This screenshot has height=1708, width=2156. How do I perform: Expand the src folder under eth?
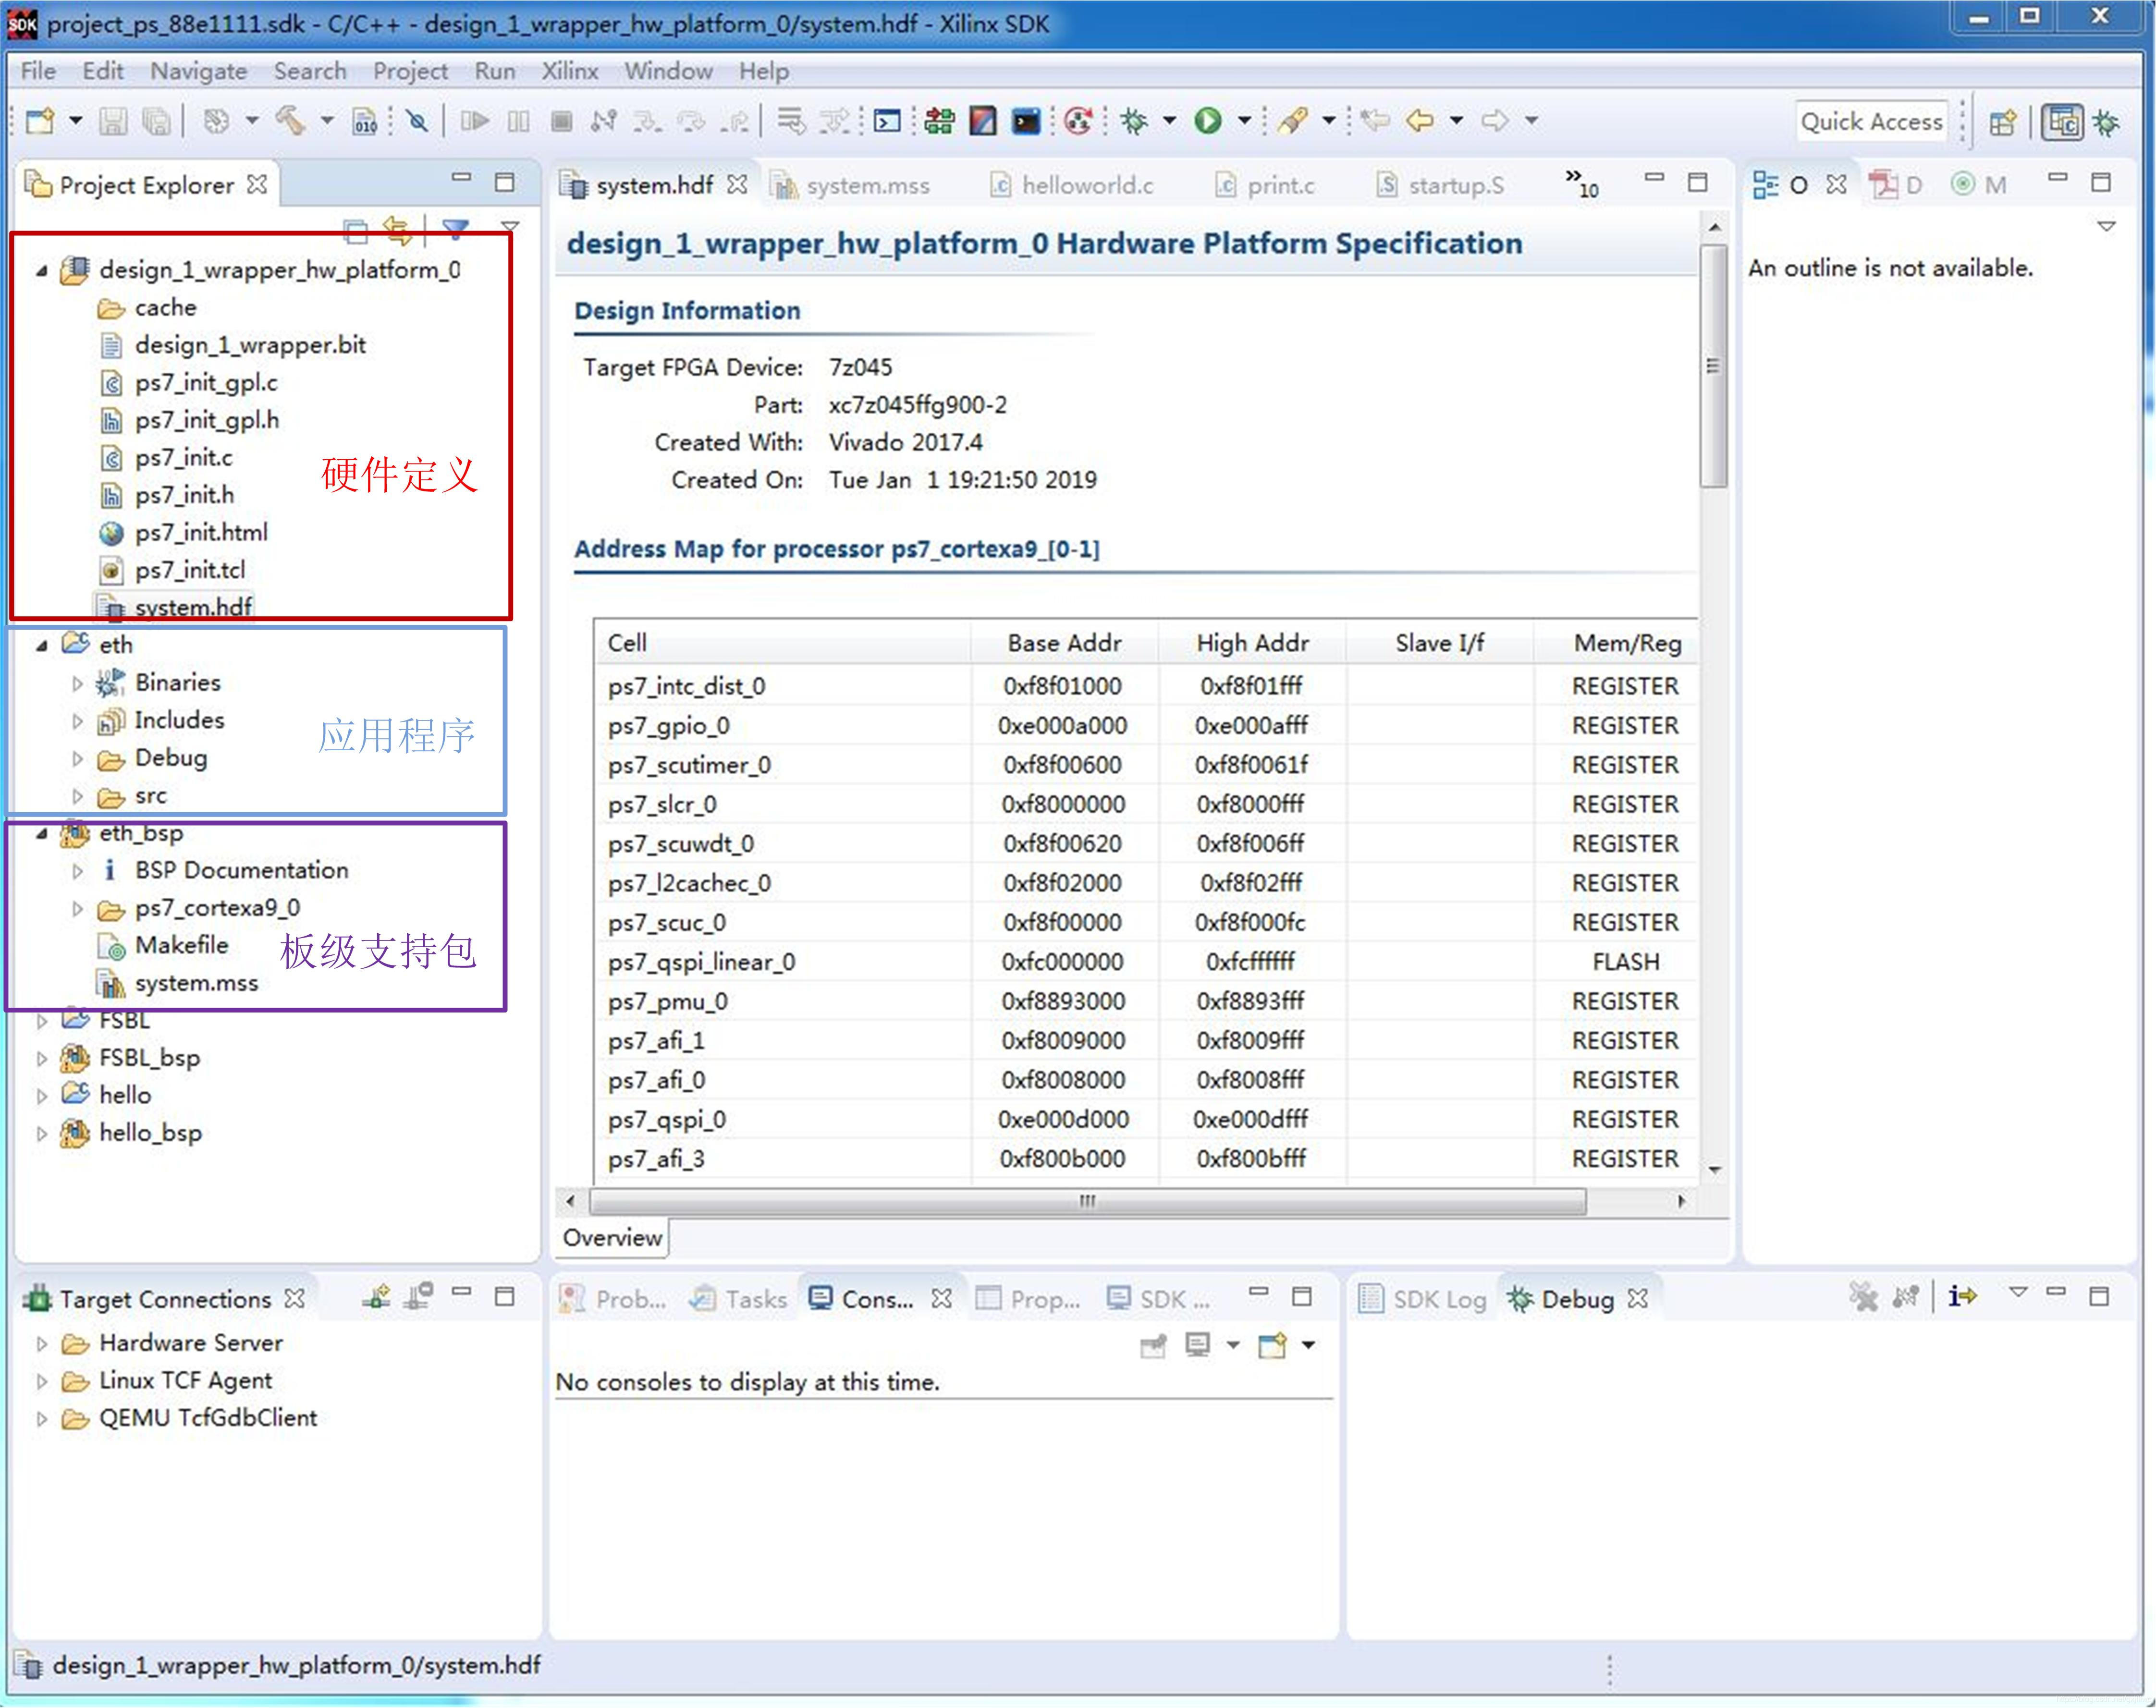coord(77,796)
